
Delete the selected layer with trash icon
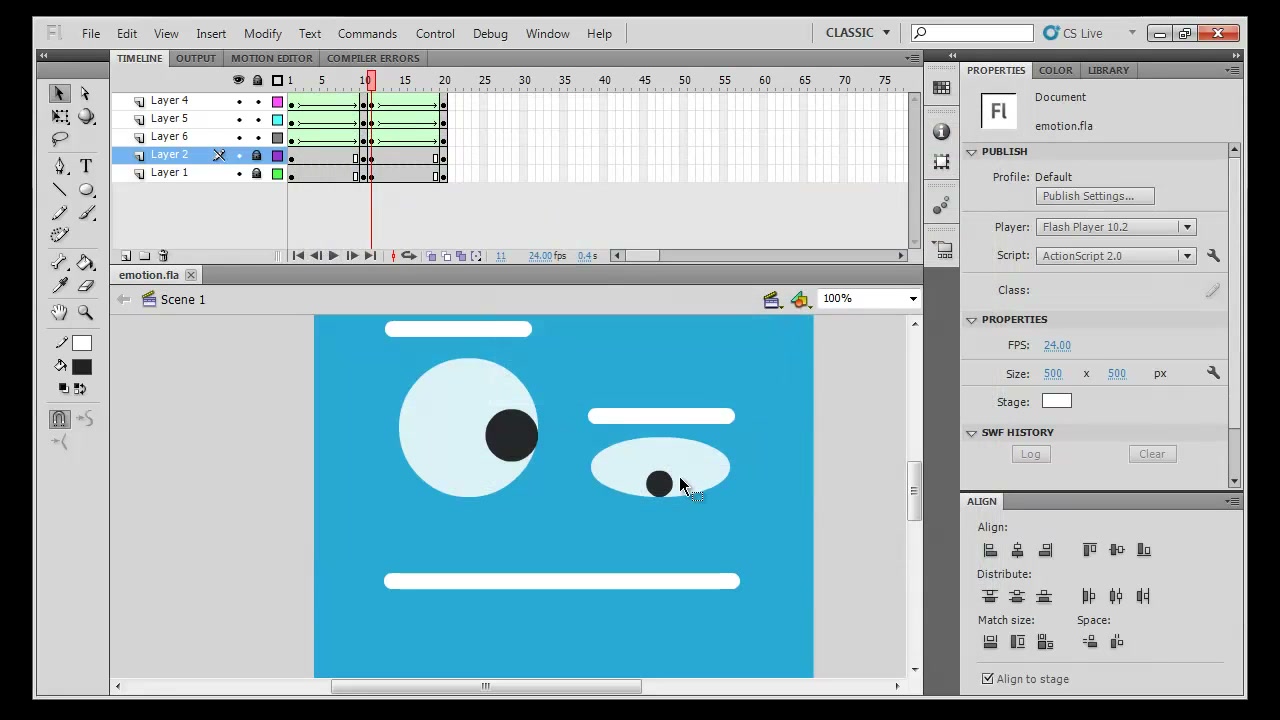163,256
